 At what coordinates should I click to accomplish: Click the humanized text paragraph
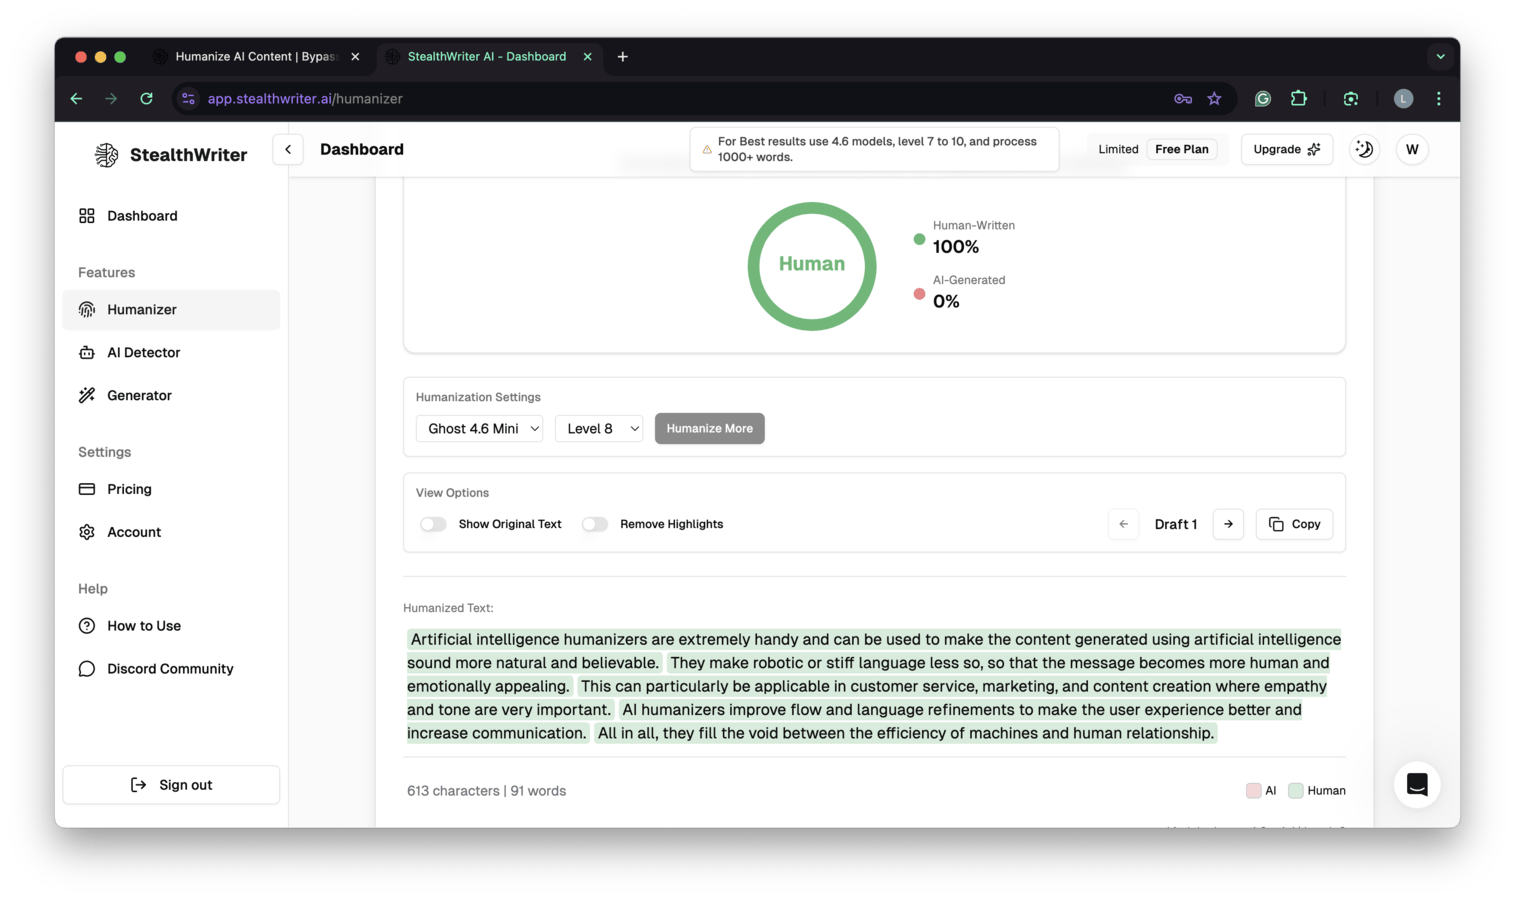874,686
